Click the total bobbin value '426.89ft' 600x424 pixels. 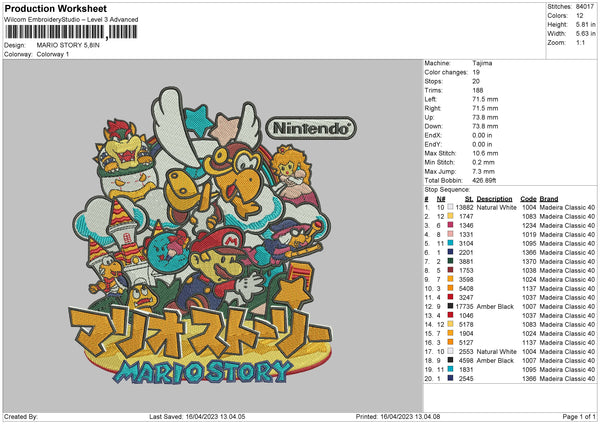pos(484,180)
